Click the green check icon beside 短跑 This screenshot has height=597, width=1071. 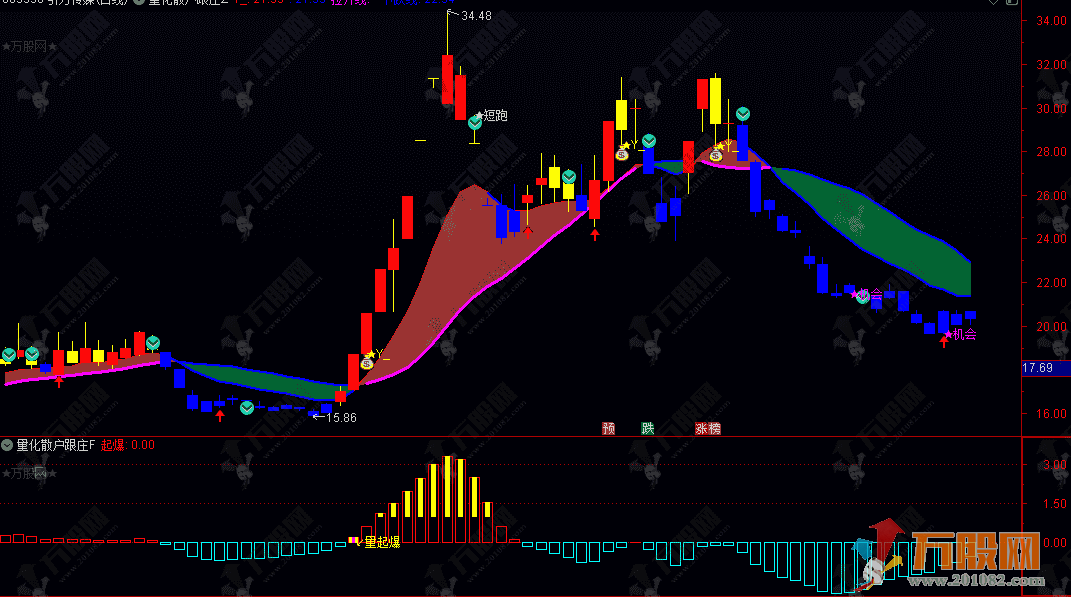coord(476,121)
